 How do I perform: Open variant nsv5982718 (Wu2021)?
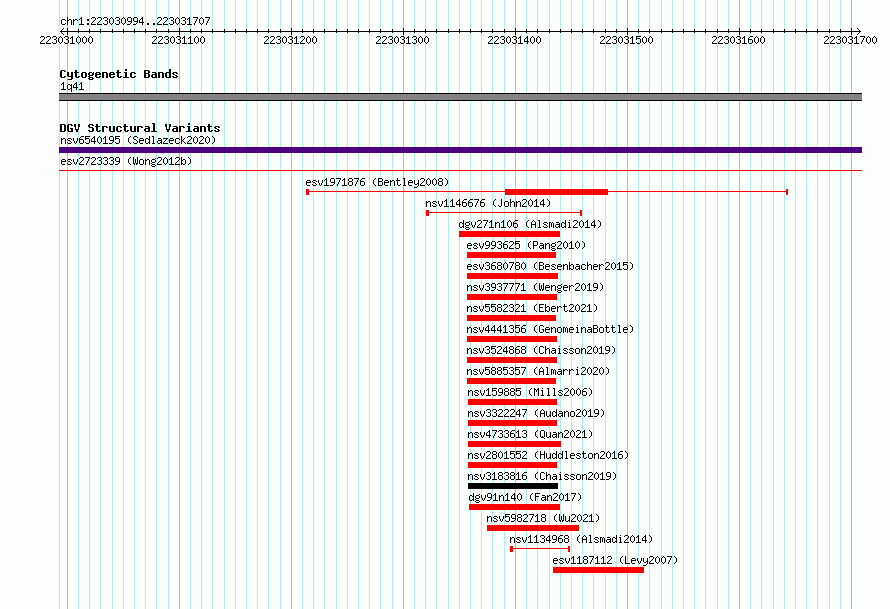pyautogui.click(x=543, y=518)
